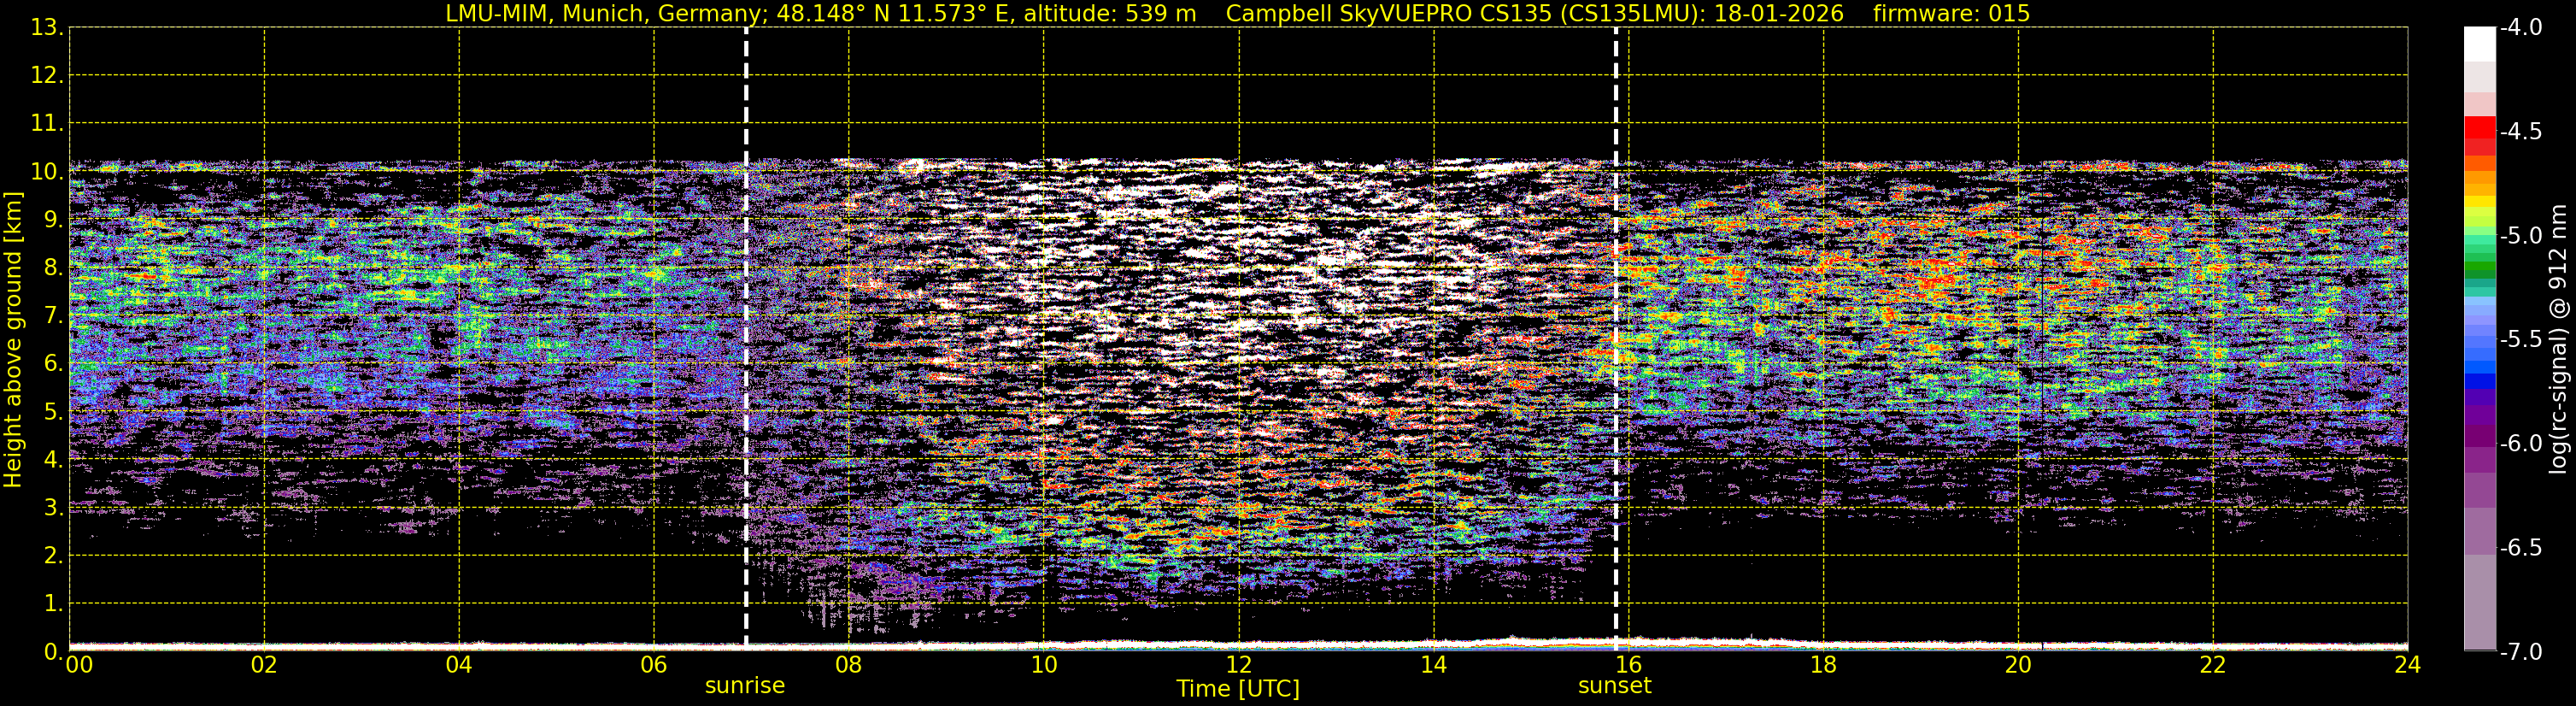Click the time axis tick '04'
Image resolution: width=2576 pixels, height=706 pixels.
pyautogui.click(x=459, y=665)
